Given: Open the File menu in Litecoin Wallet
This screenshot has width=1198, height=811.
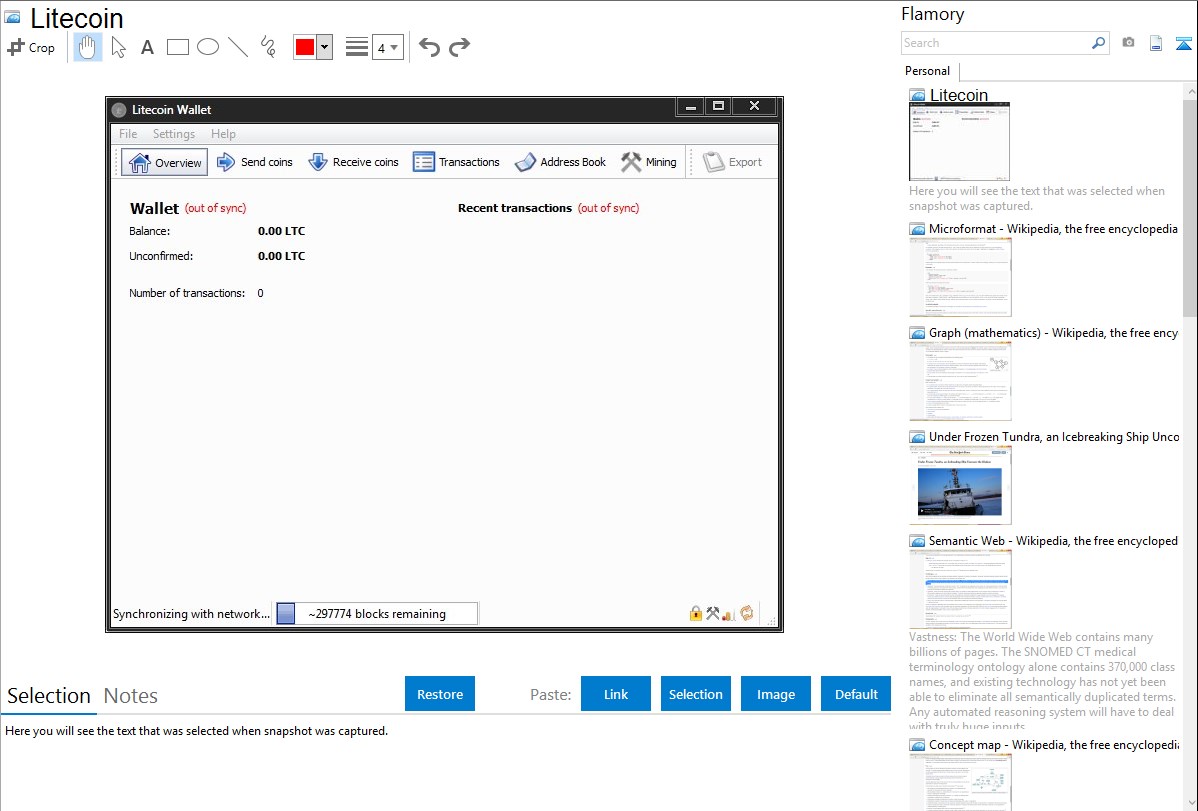Looking at the screenshot, I should (128, 134).
